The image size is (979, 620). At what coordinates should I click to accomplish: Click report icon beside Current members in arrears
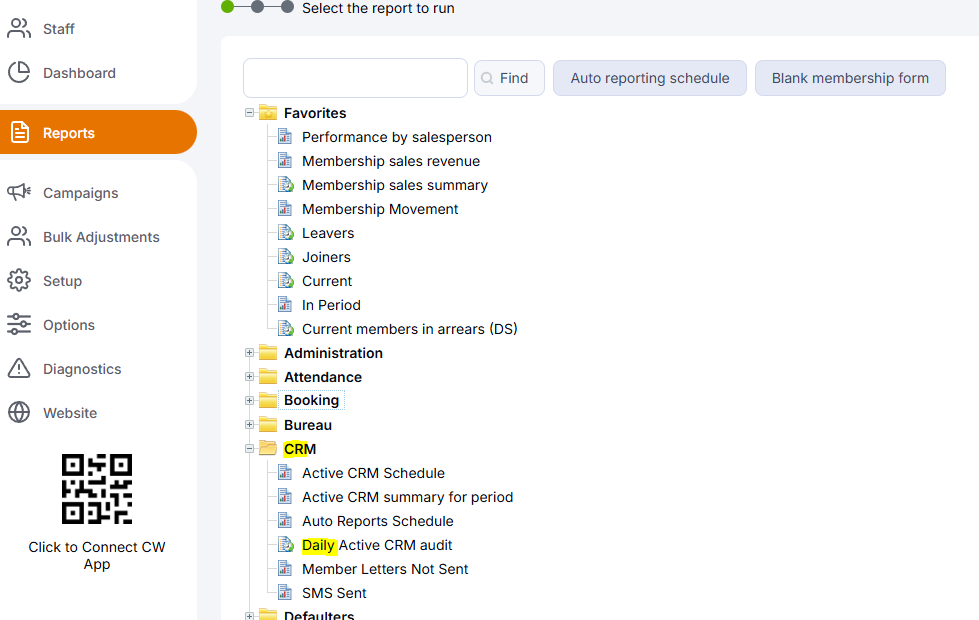[285, 328]
